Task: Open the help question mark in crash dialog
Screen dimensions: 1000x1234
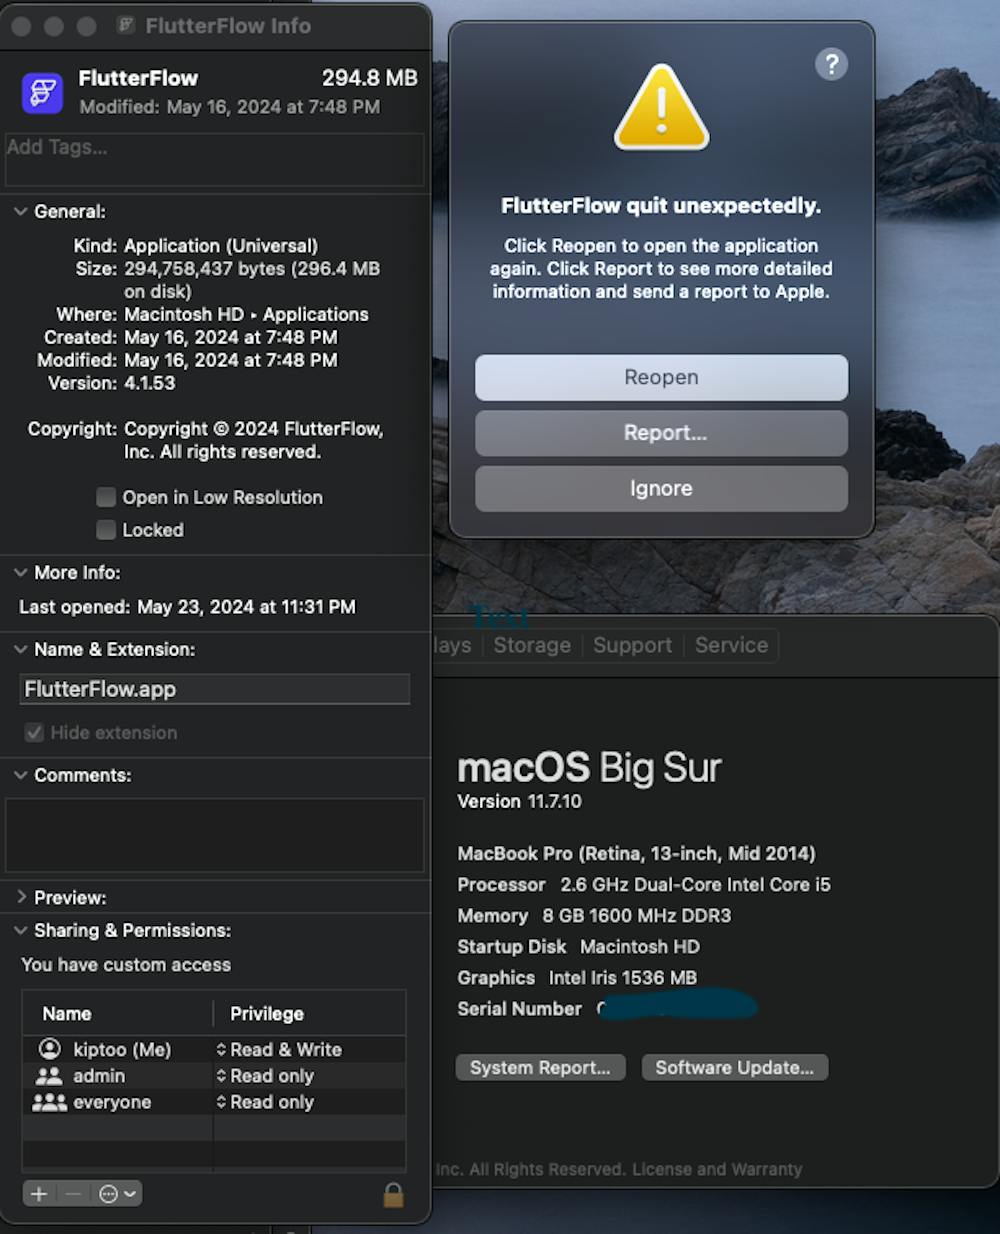Action: coord(831,64)
